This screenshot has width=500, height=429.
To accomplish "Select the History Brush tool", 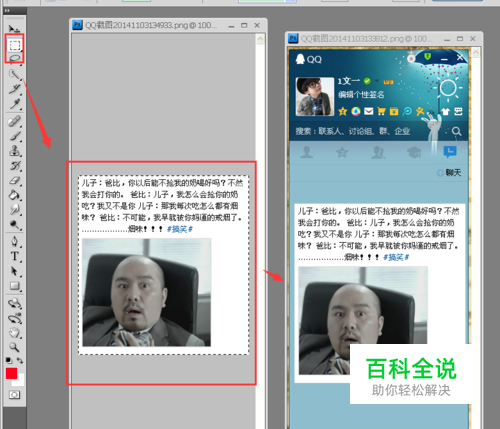I will (x=14, y=166).
